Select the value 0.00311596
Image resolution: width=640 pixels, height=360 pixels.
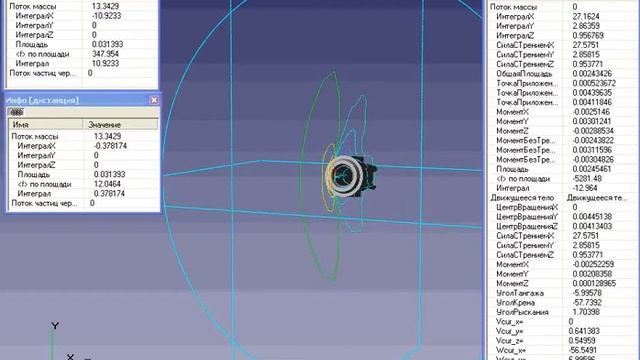(592, 150)
